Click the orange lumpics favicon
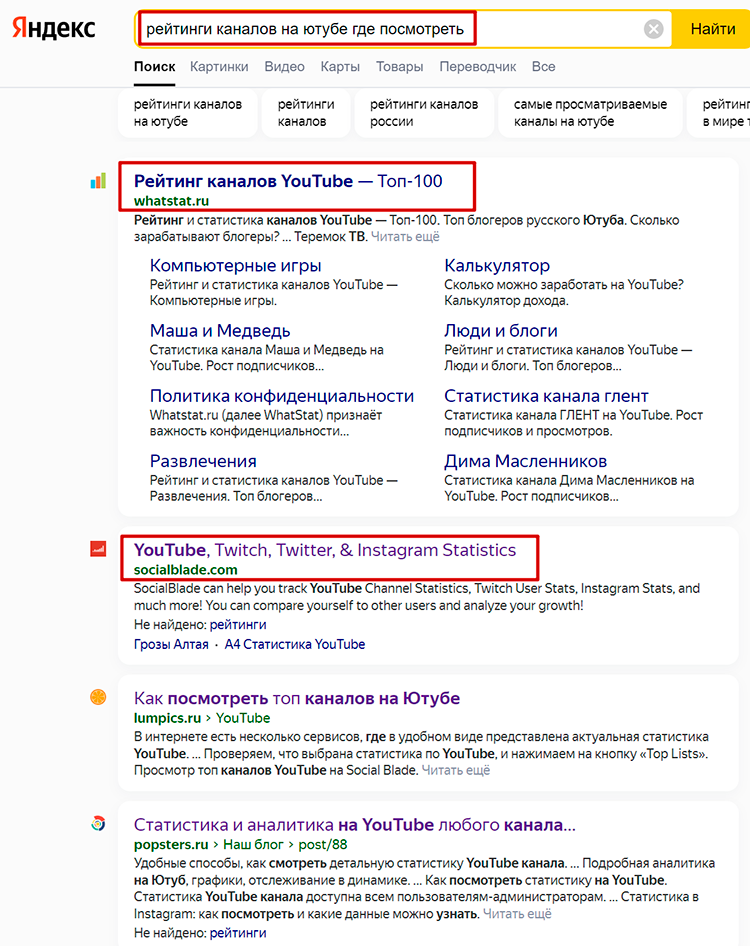The image size is (750, 946). click(98, 697)
